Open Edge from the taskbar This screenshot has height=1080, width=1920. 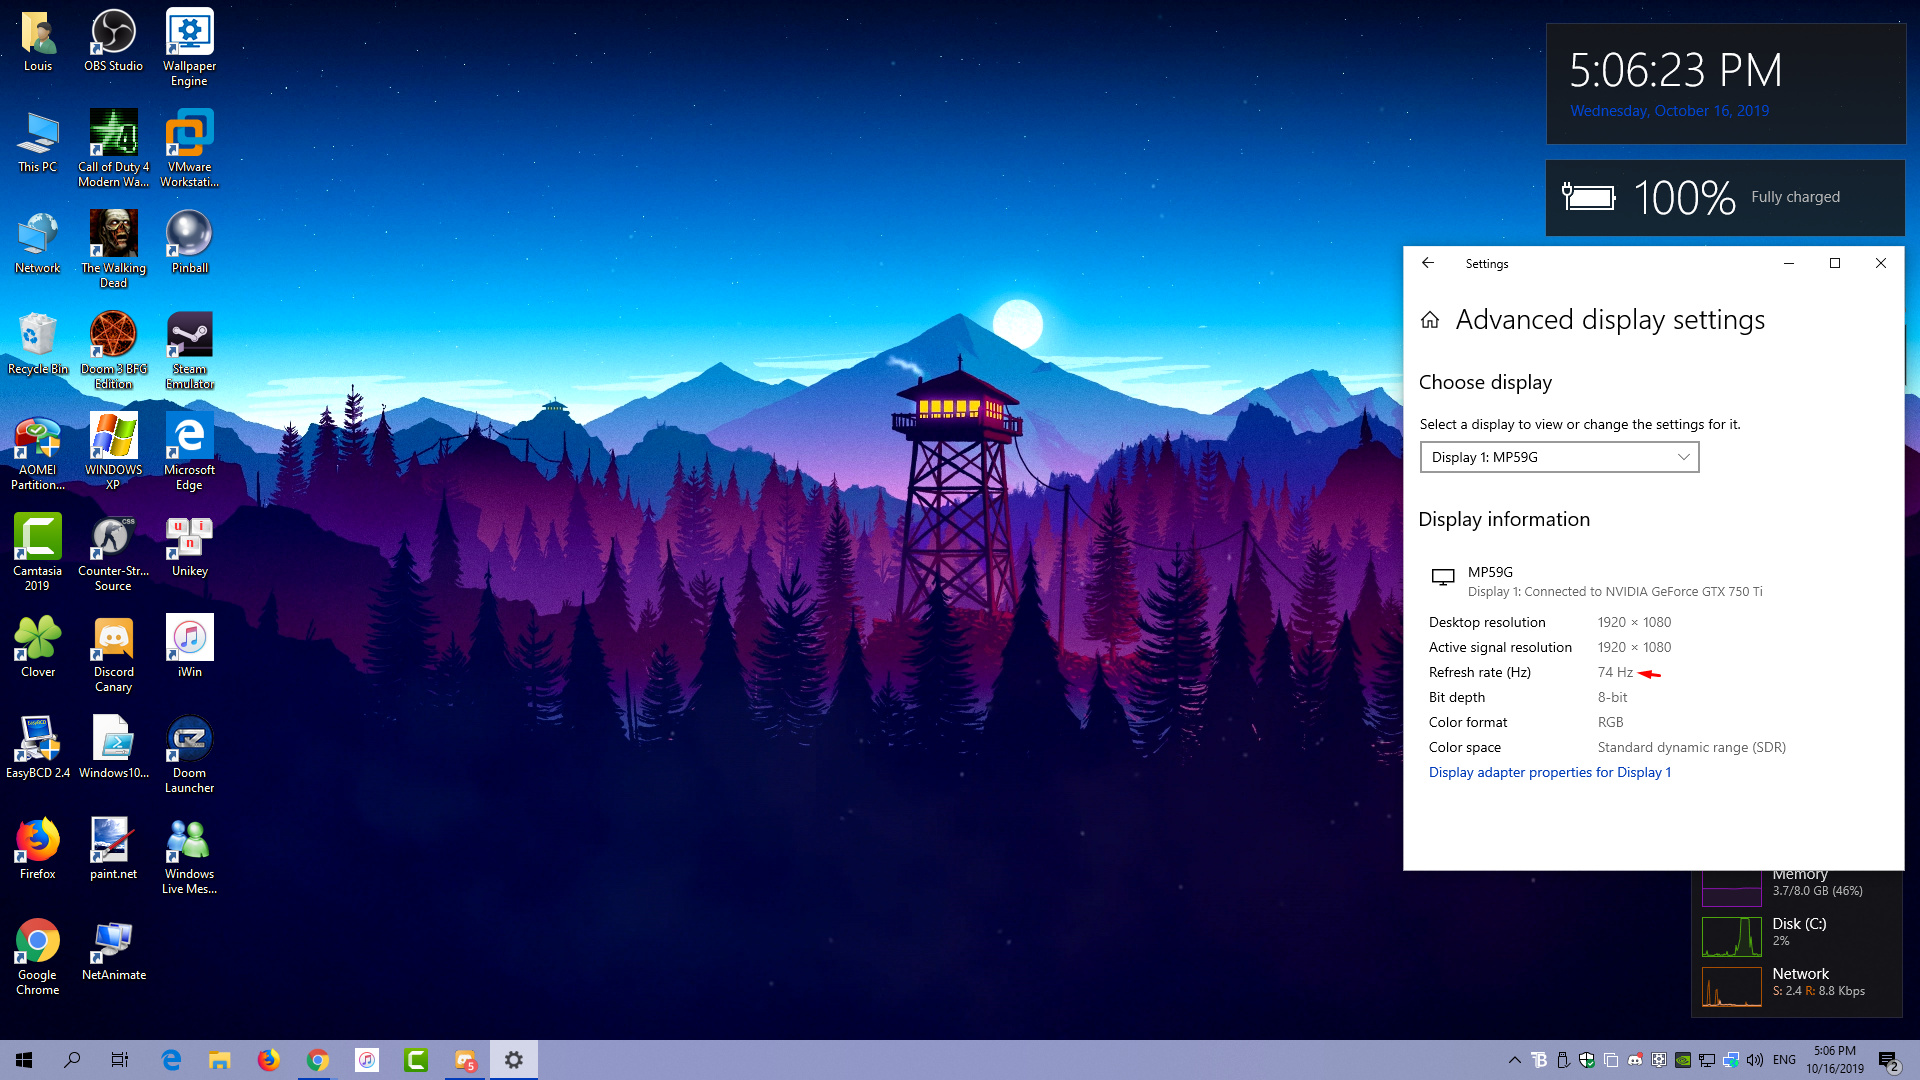[x=172, y=1060]
